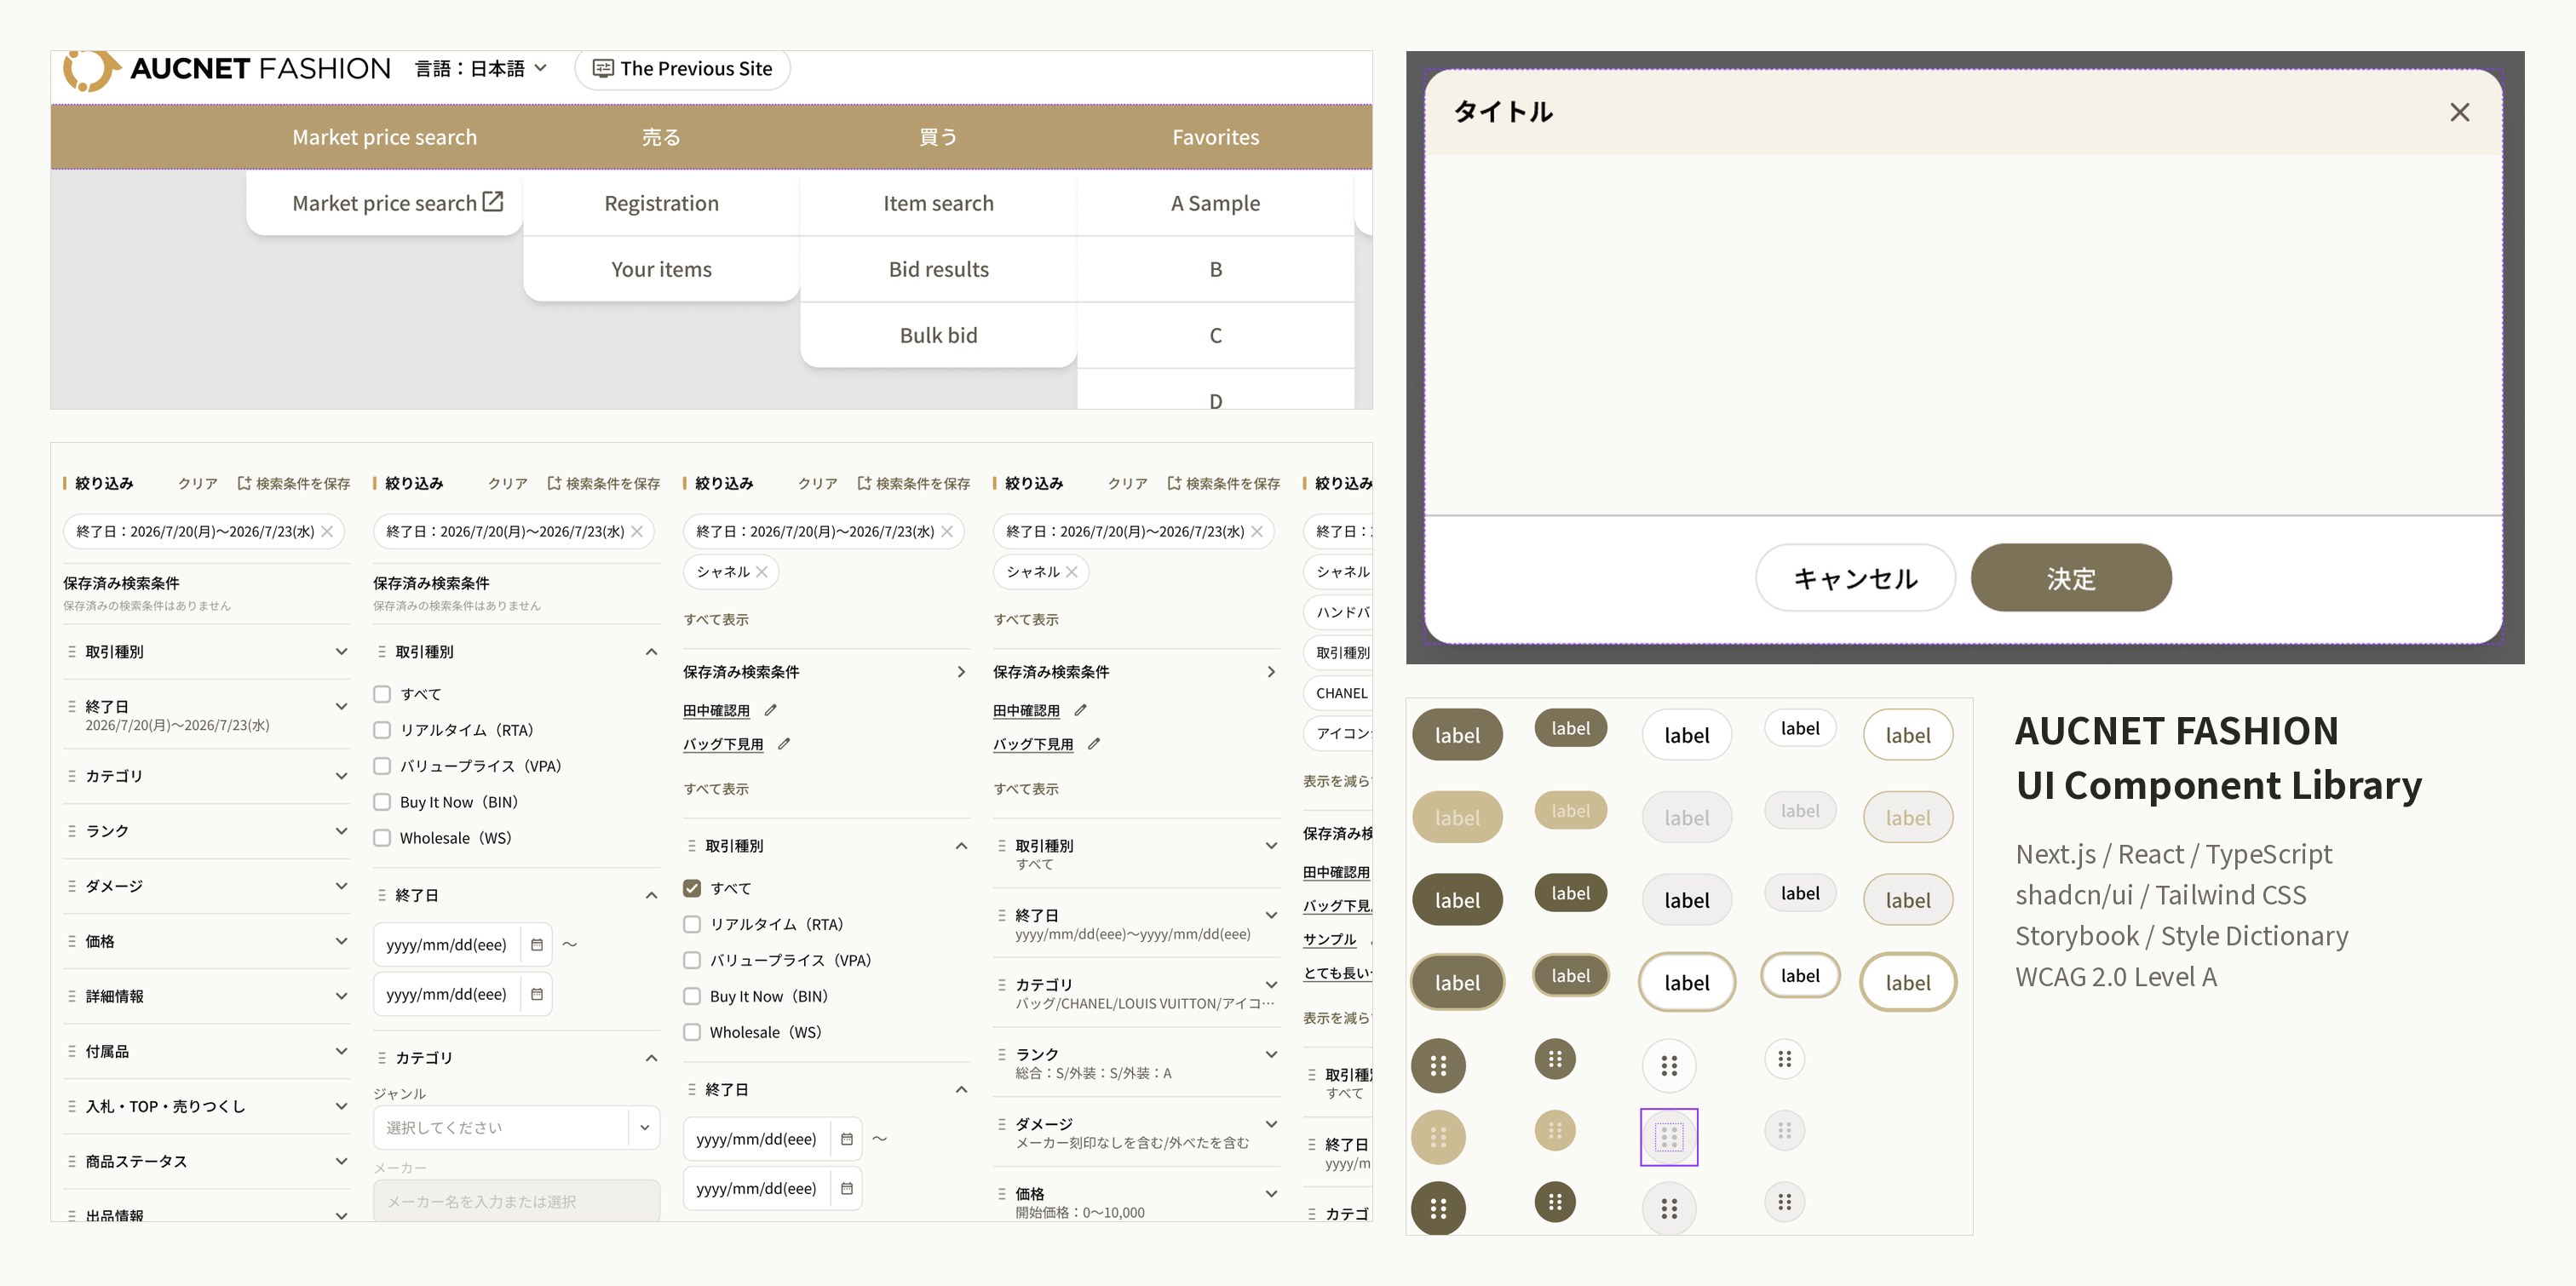The image size is (2576, 1286).
Task: Click the WCAG 2.0 Level A text
Action: 2115,976
